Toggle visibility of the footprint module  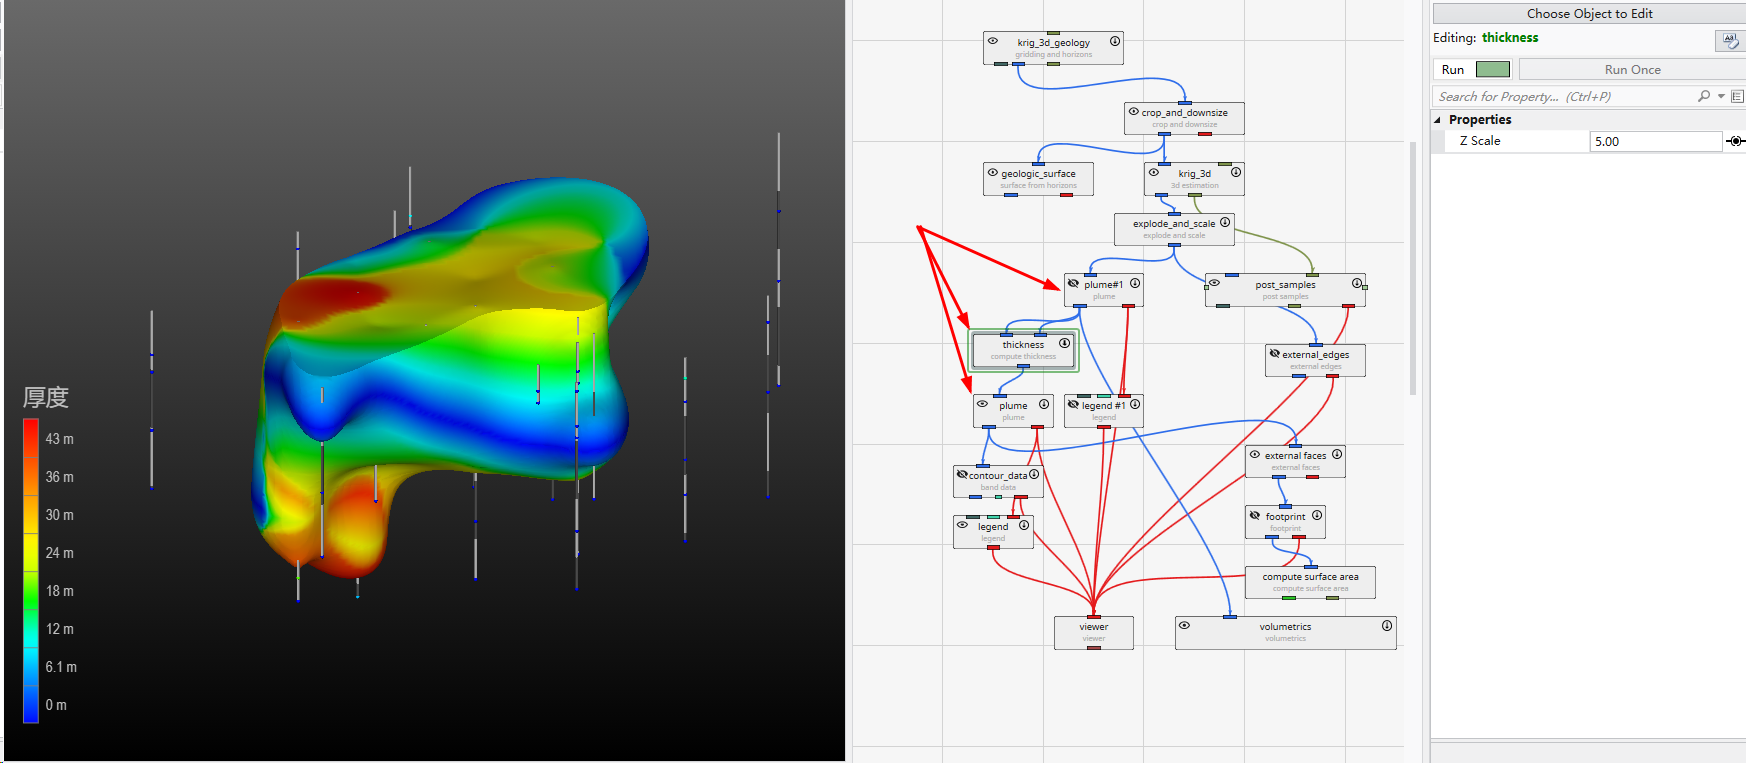click(1255, 516)
